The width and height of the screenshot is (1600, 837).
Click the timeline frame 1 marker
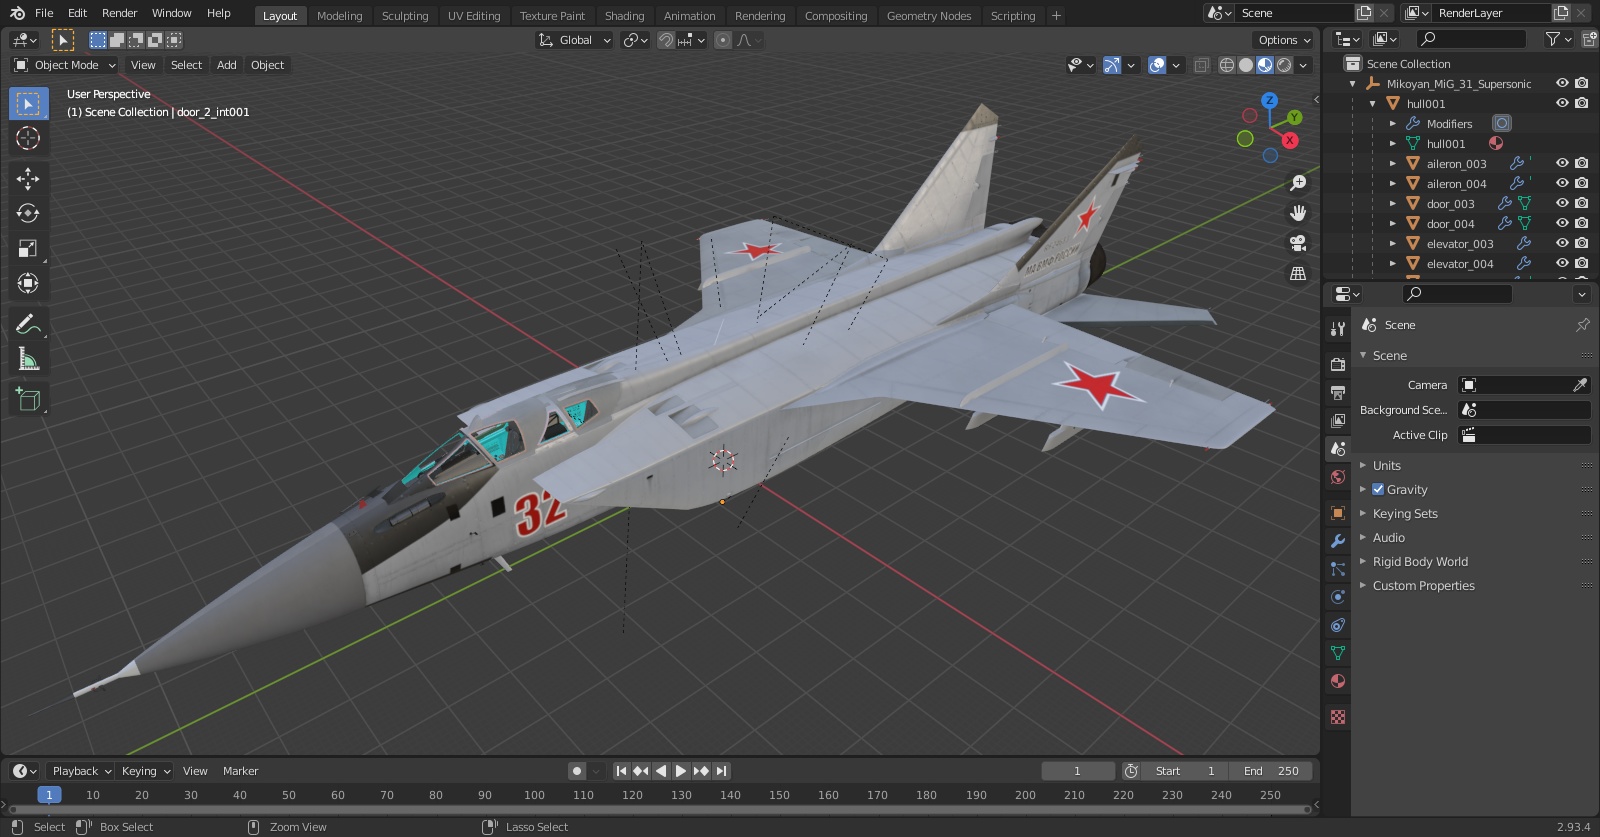[49, 795]
